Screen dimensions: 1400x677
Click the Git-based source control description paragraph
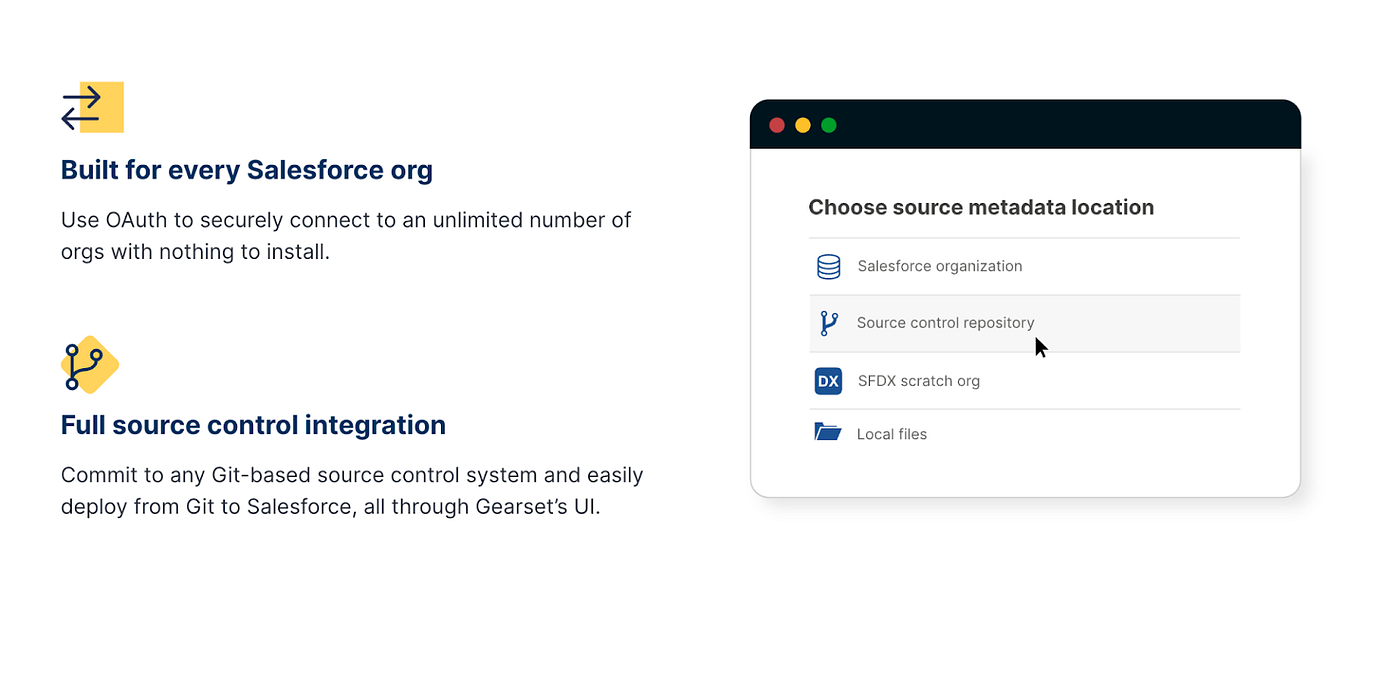(x=351, y=491)
